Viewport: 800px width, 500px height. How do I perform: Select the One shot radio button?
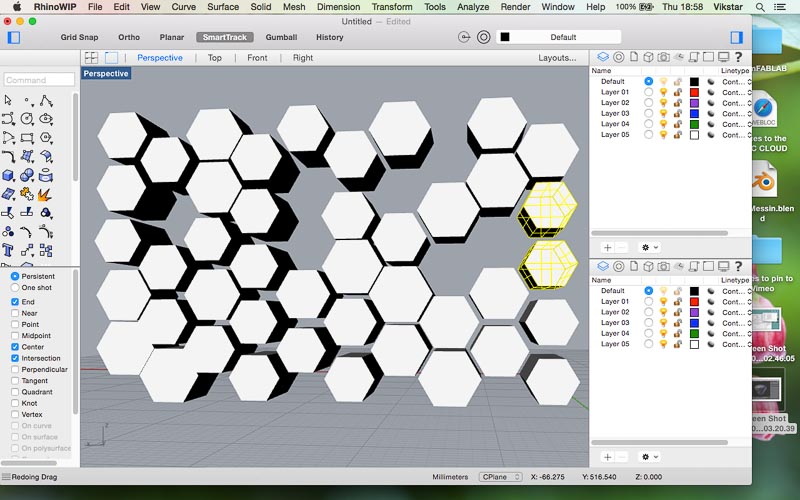click(x=15, y=288)
